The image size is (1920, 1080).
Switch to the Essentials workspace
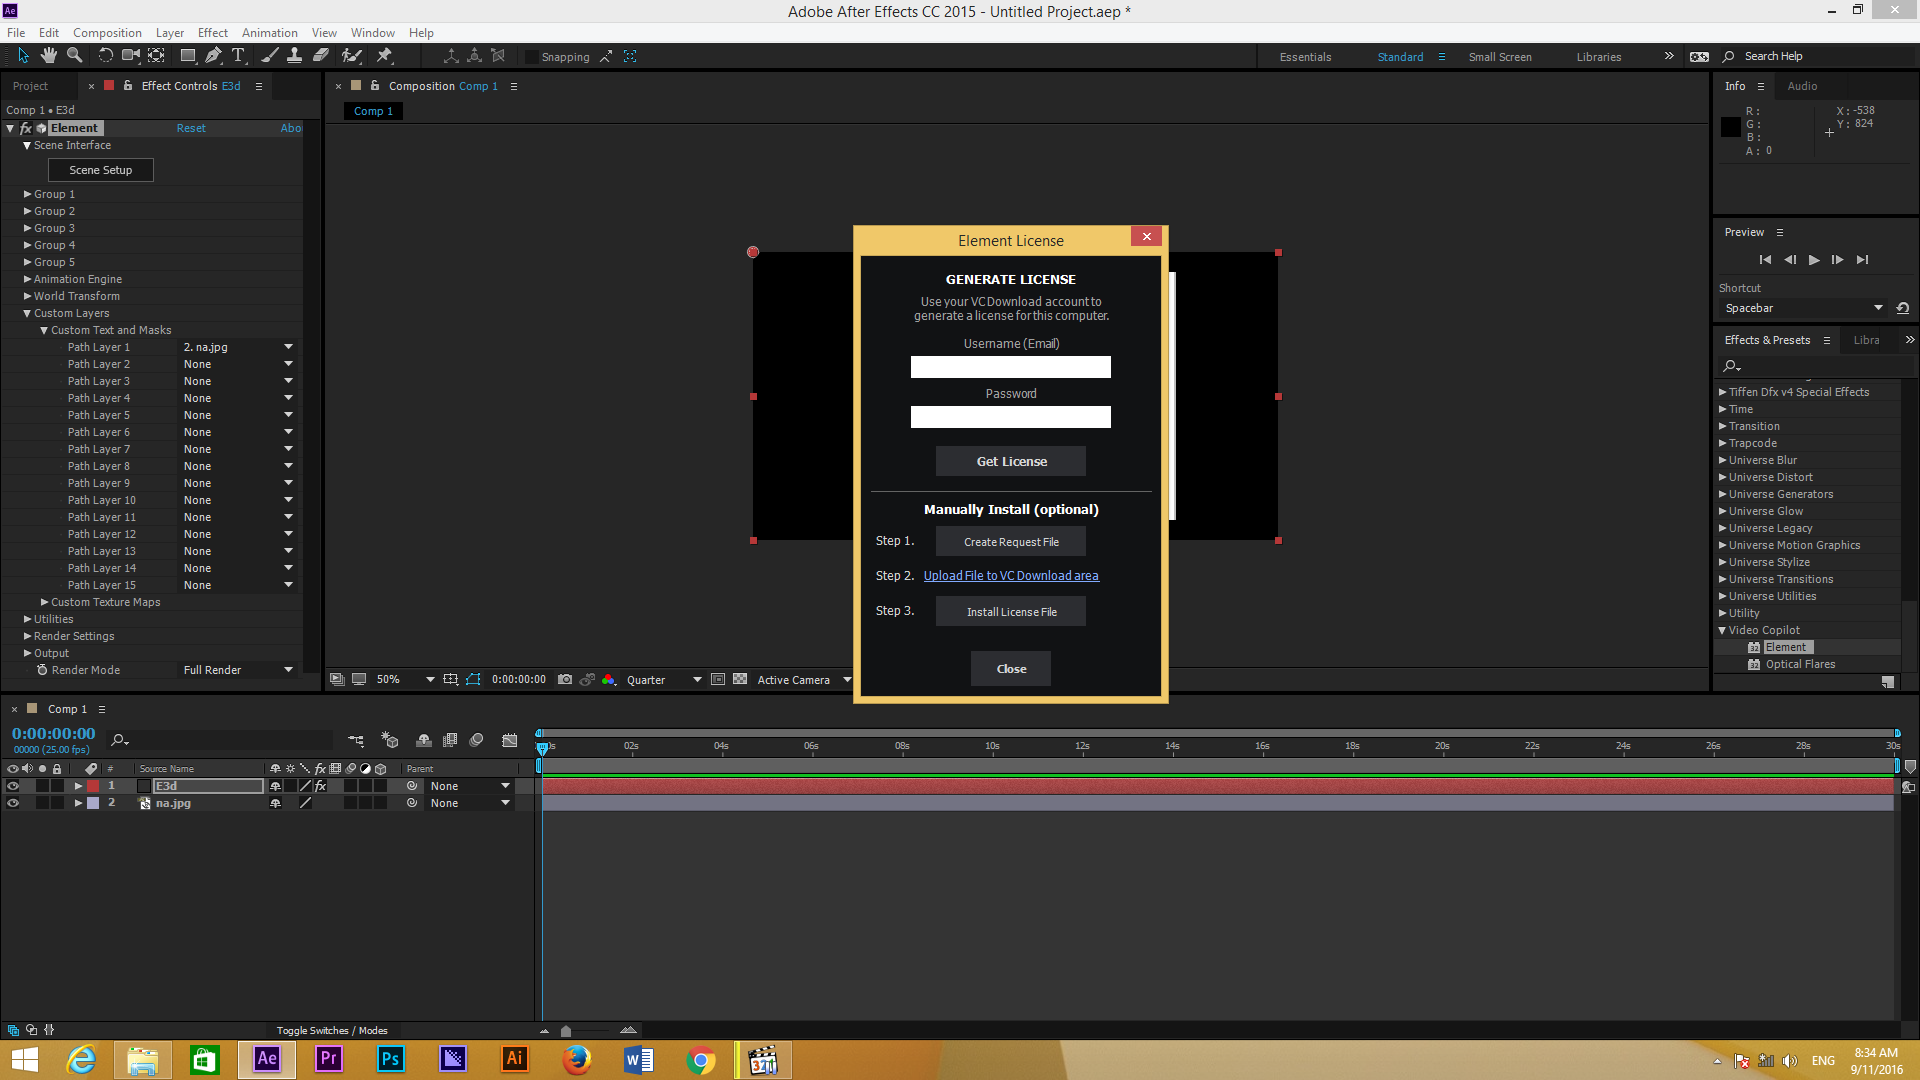tap(1305, 57)
